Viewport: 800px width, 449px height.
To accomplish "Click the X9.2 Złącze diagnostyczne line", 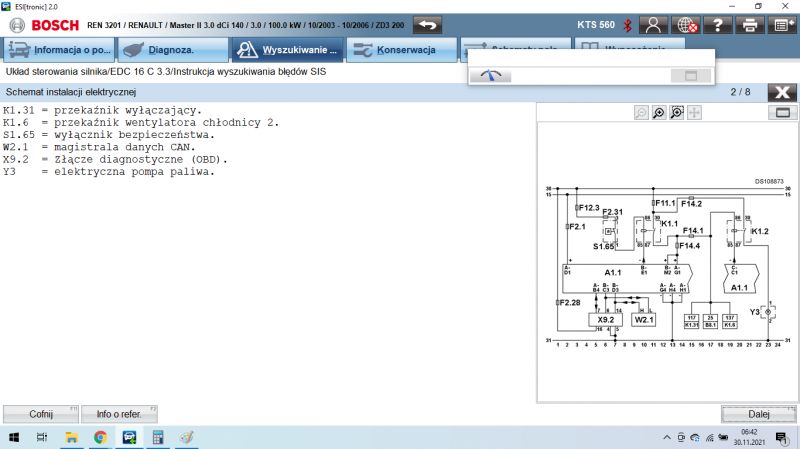I will [115, 159].
